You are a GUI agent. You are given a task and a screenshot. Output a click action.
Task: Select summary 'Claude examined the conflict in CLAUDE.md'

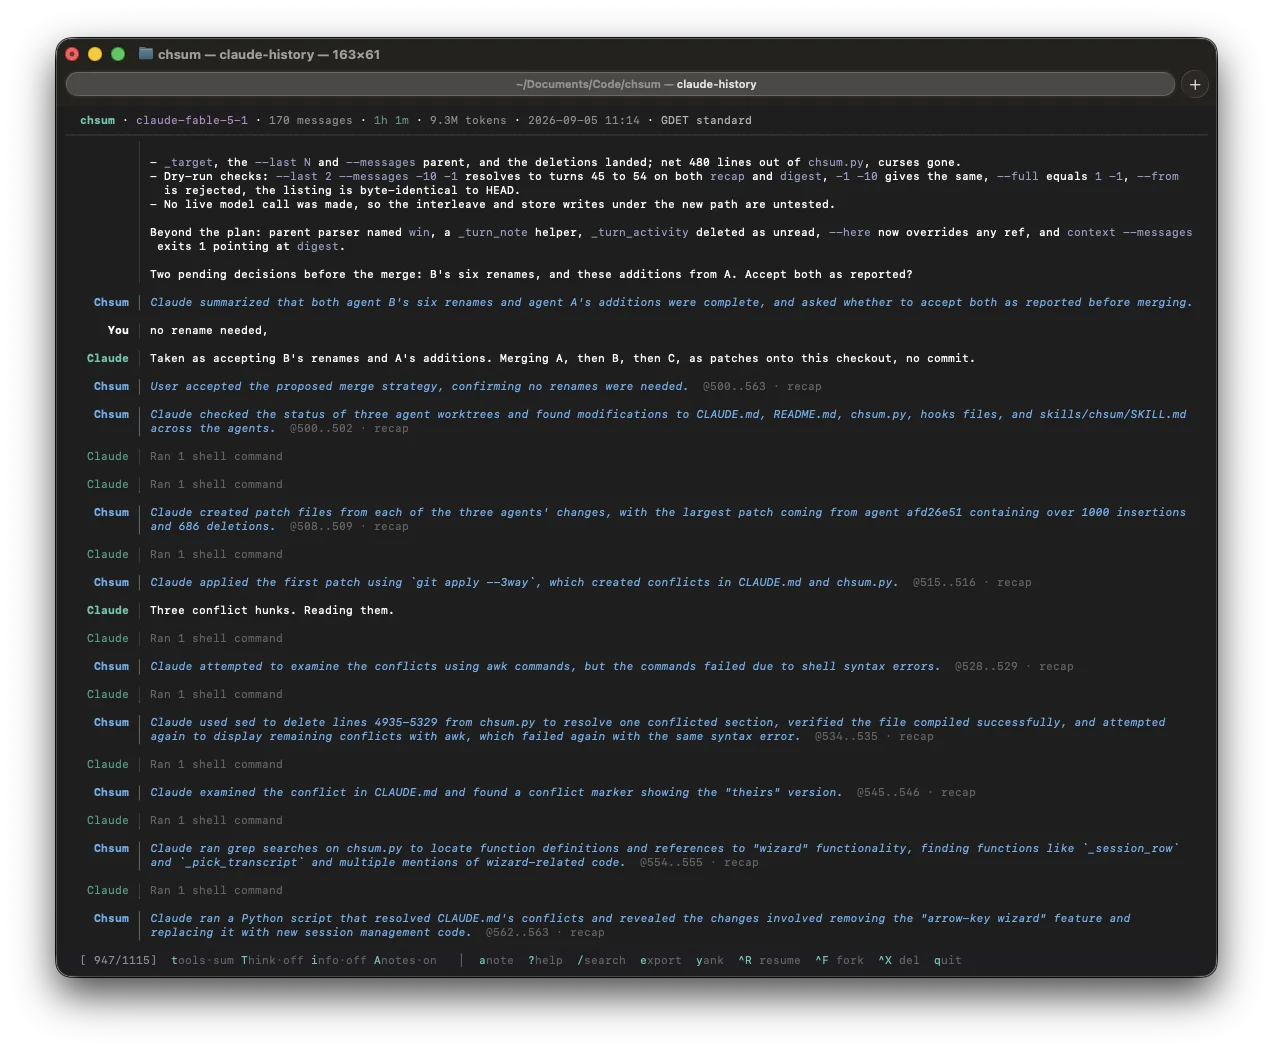[496, 792]
